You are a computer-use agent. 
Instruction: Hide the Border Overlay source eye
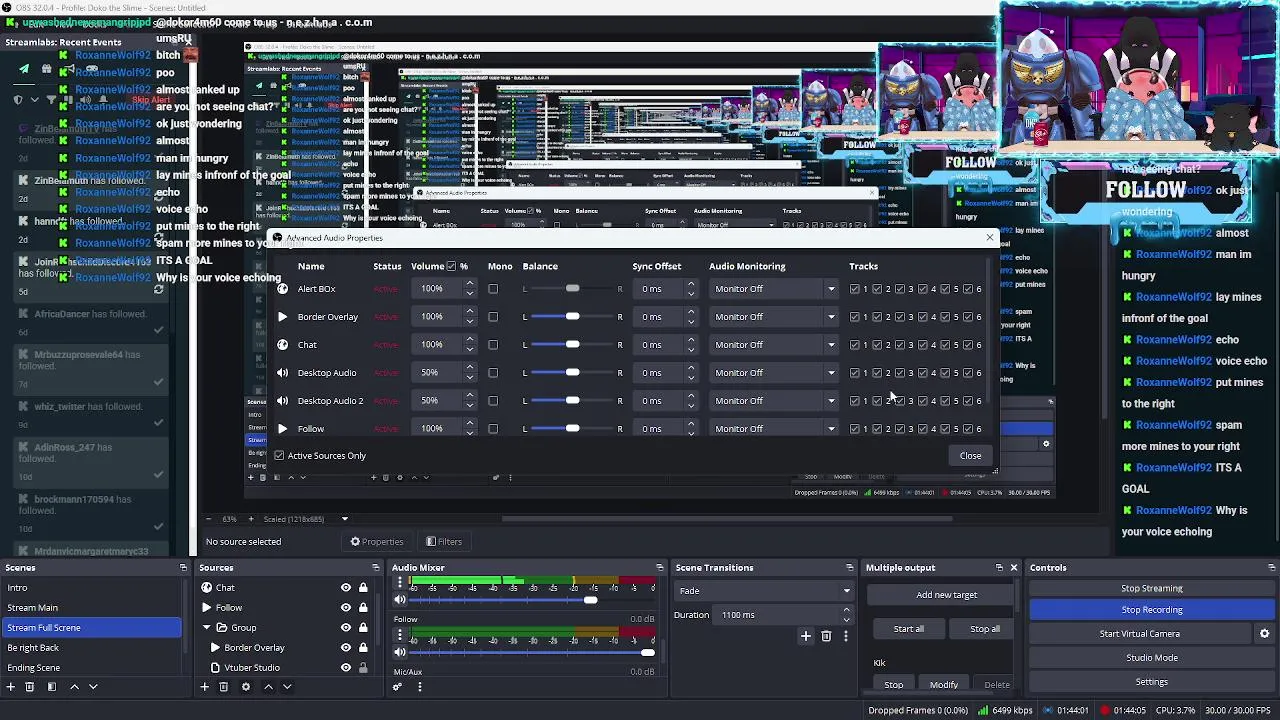tap(346, 648)
